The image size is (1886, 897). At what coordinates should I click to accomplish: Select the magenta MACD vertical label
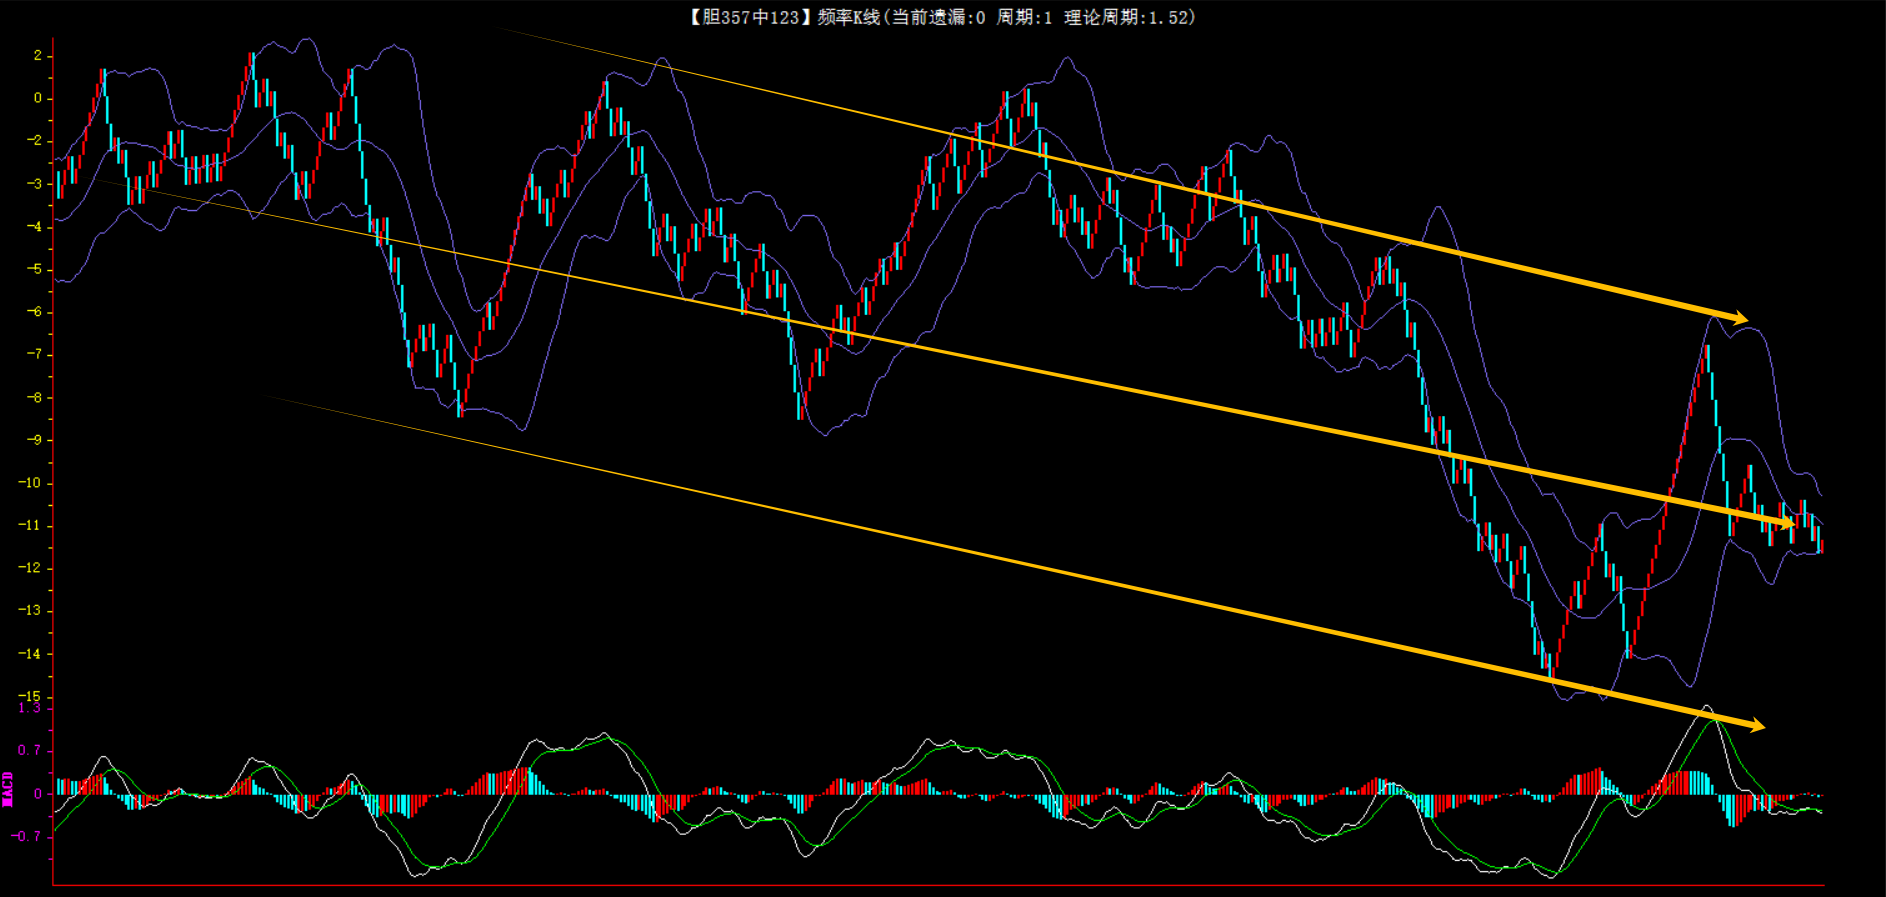[x=8, y=789]
